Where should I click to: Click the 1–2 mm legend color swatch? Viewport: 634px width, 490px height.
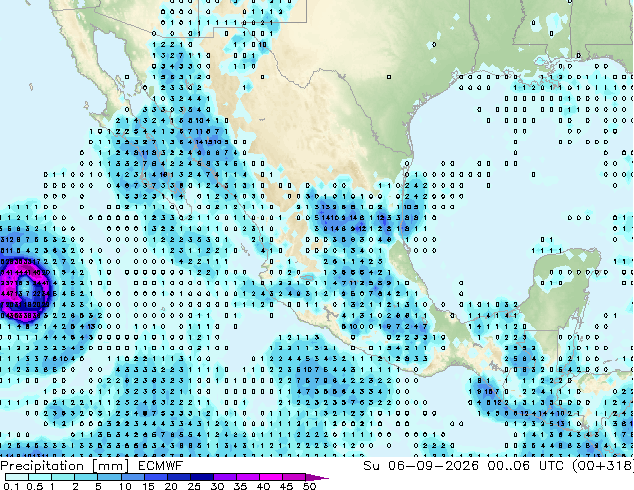(x=63, y=477)
